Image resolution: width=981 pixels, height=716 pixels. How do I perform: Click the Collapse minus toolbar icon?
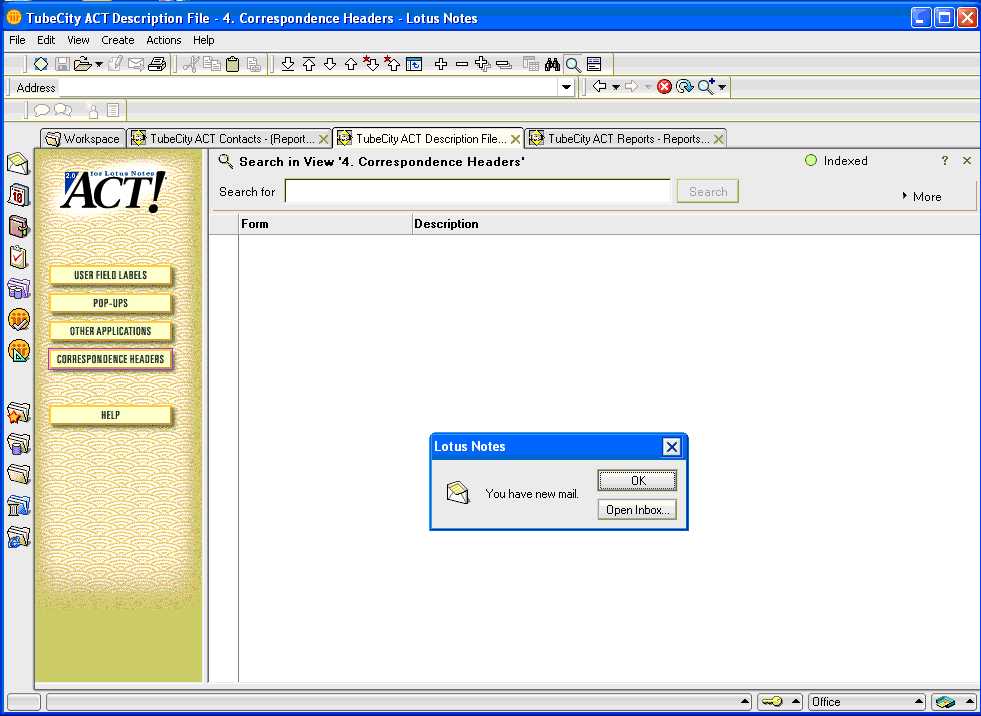click(x=462, y=64)
